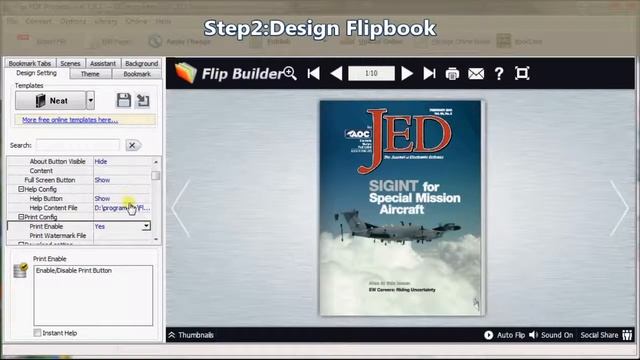Click the Flip Builder logo
This screenshot has height=360, width=640.
click(229, 73)
